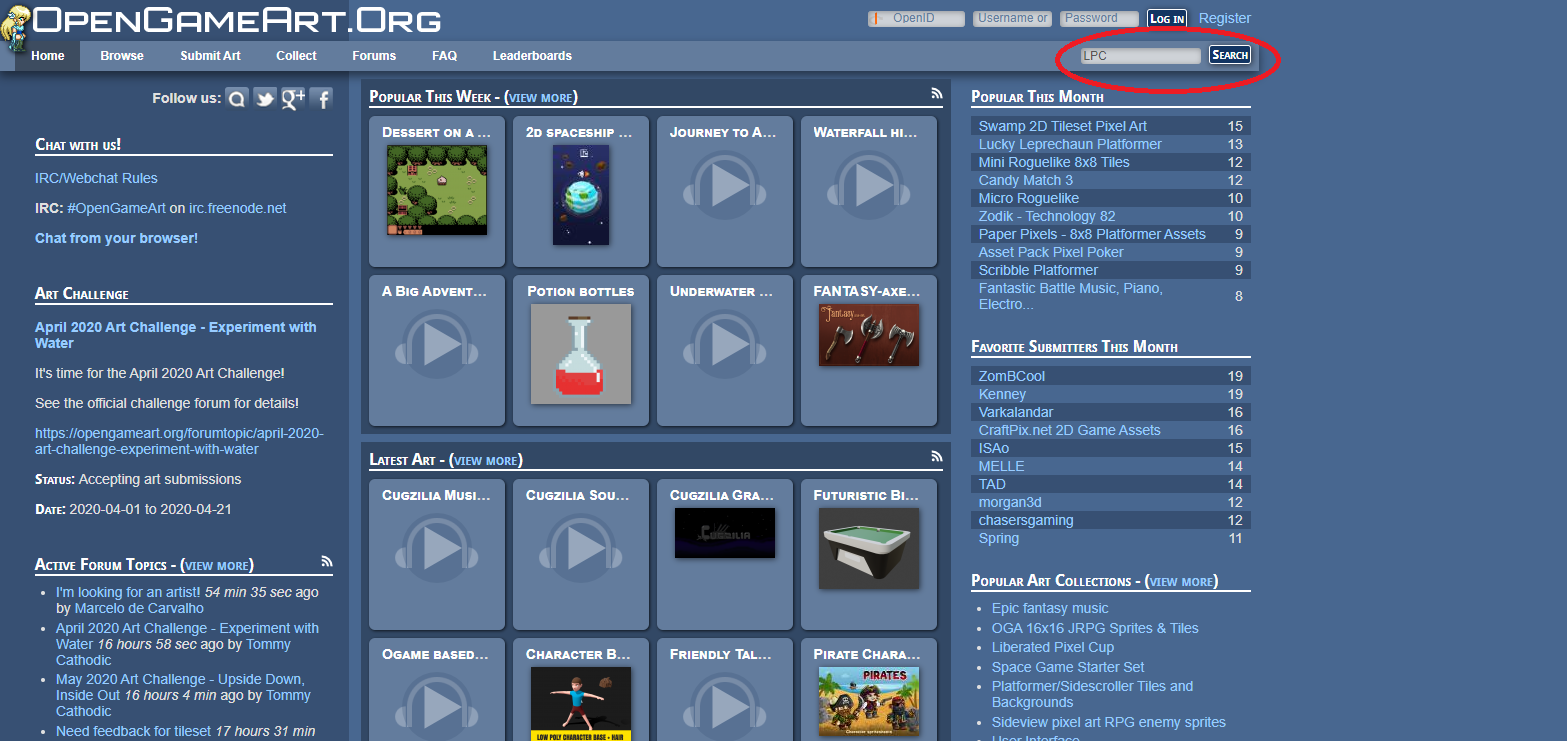Open submitter ZomBCool profile

(1012, 376)
